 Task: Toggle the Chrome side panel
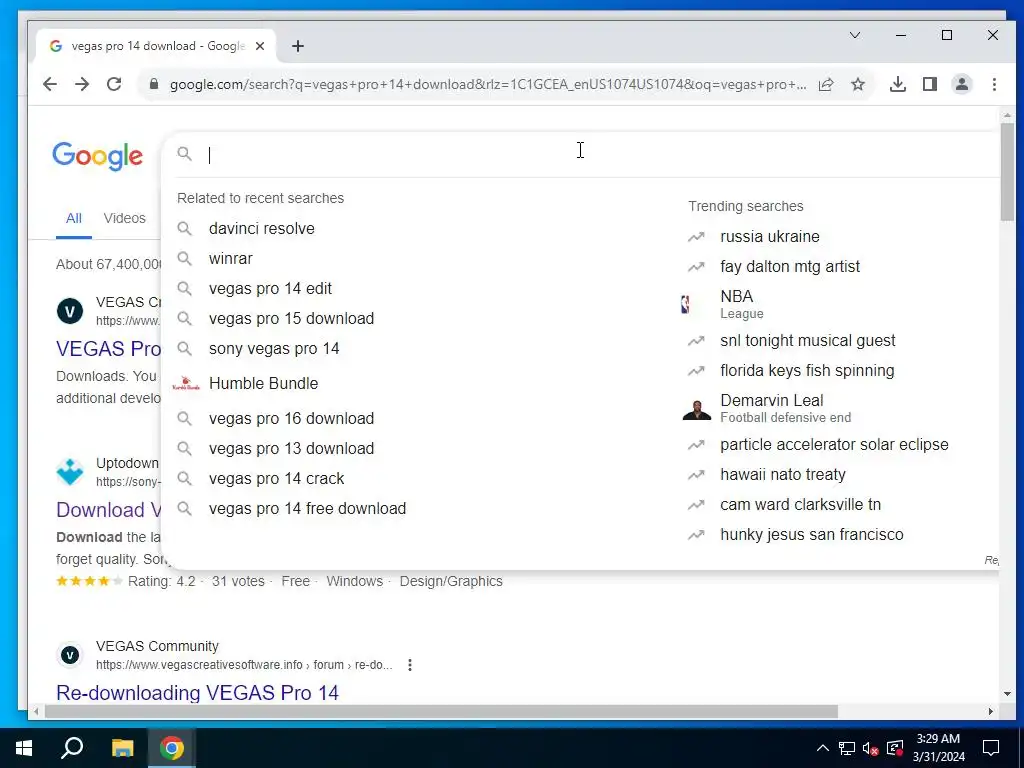pyautogui.click(x=930, y=84)
